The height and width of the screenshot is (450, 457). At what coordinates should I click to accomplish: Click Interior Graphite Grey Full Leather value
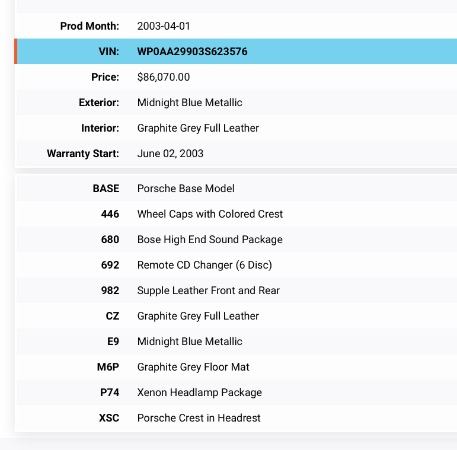pyautogui.click(x=198, y=128)
